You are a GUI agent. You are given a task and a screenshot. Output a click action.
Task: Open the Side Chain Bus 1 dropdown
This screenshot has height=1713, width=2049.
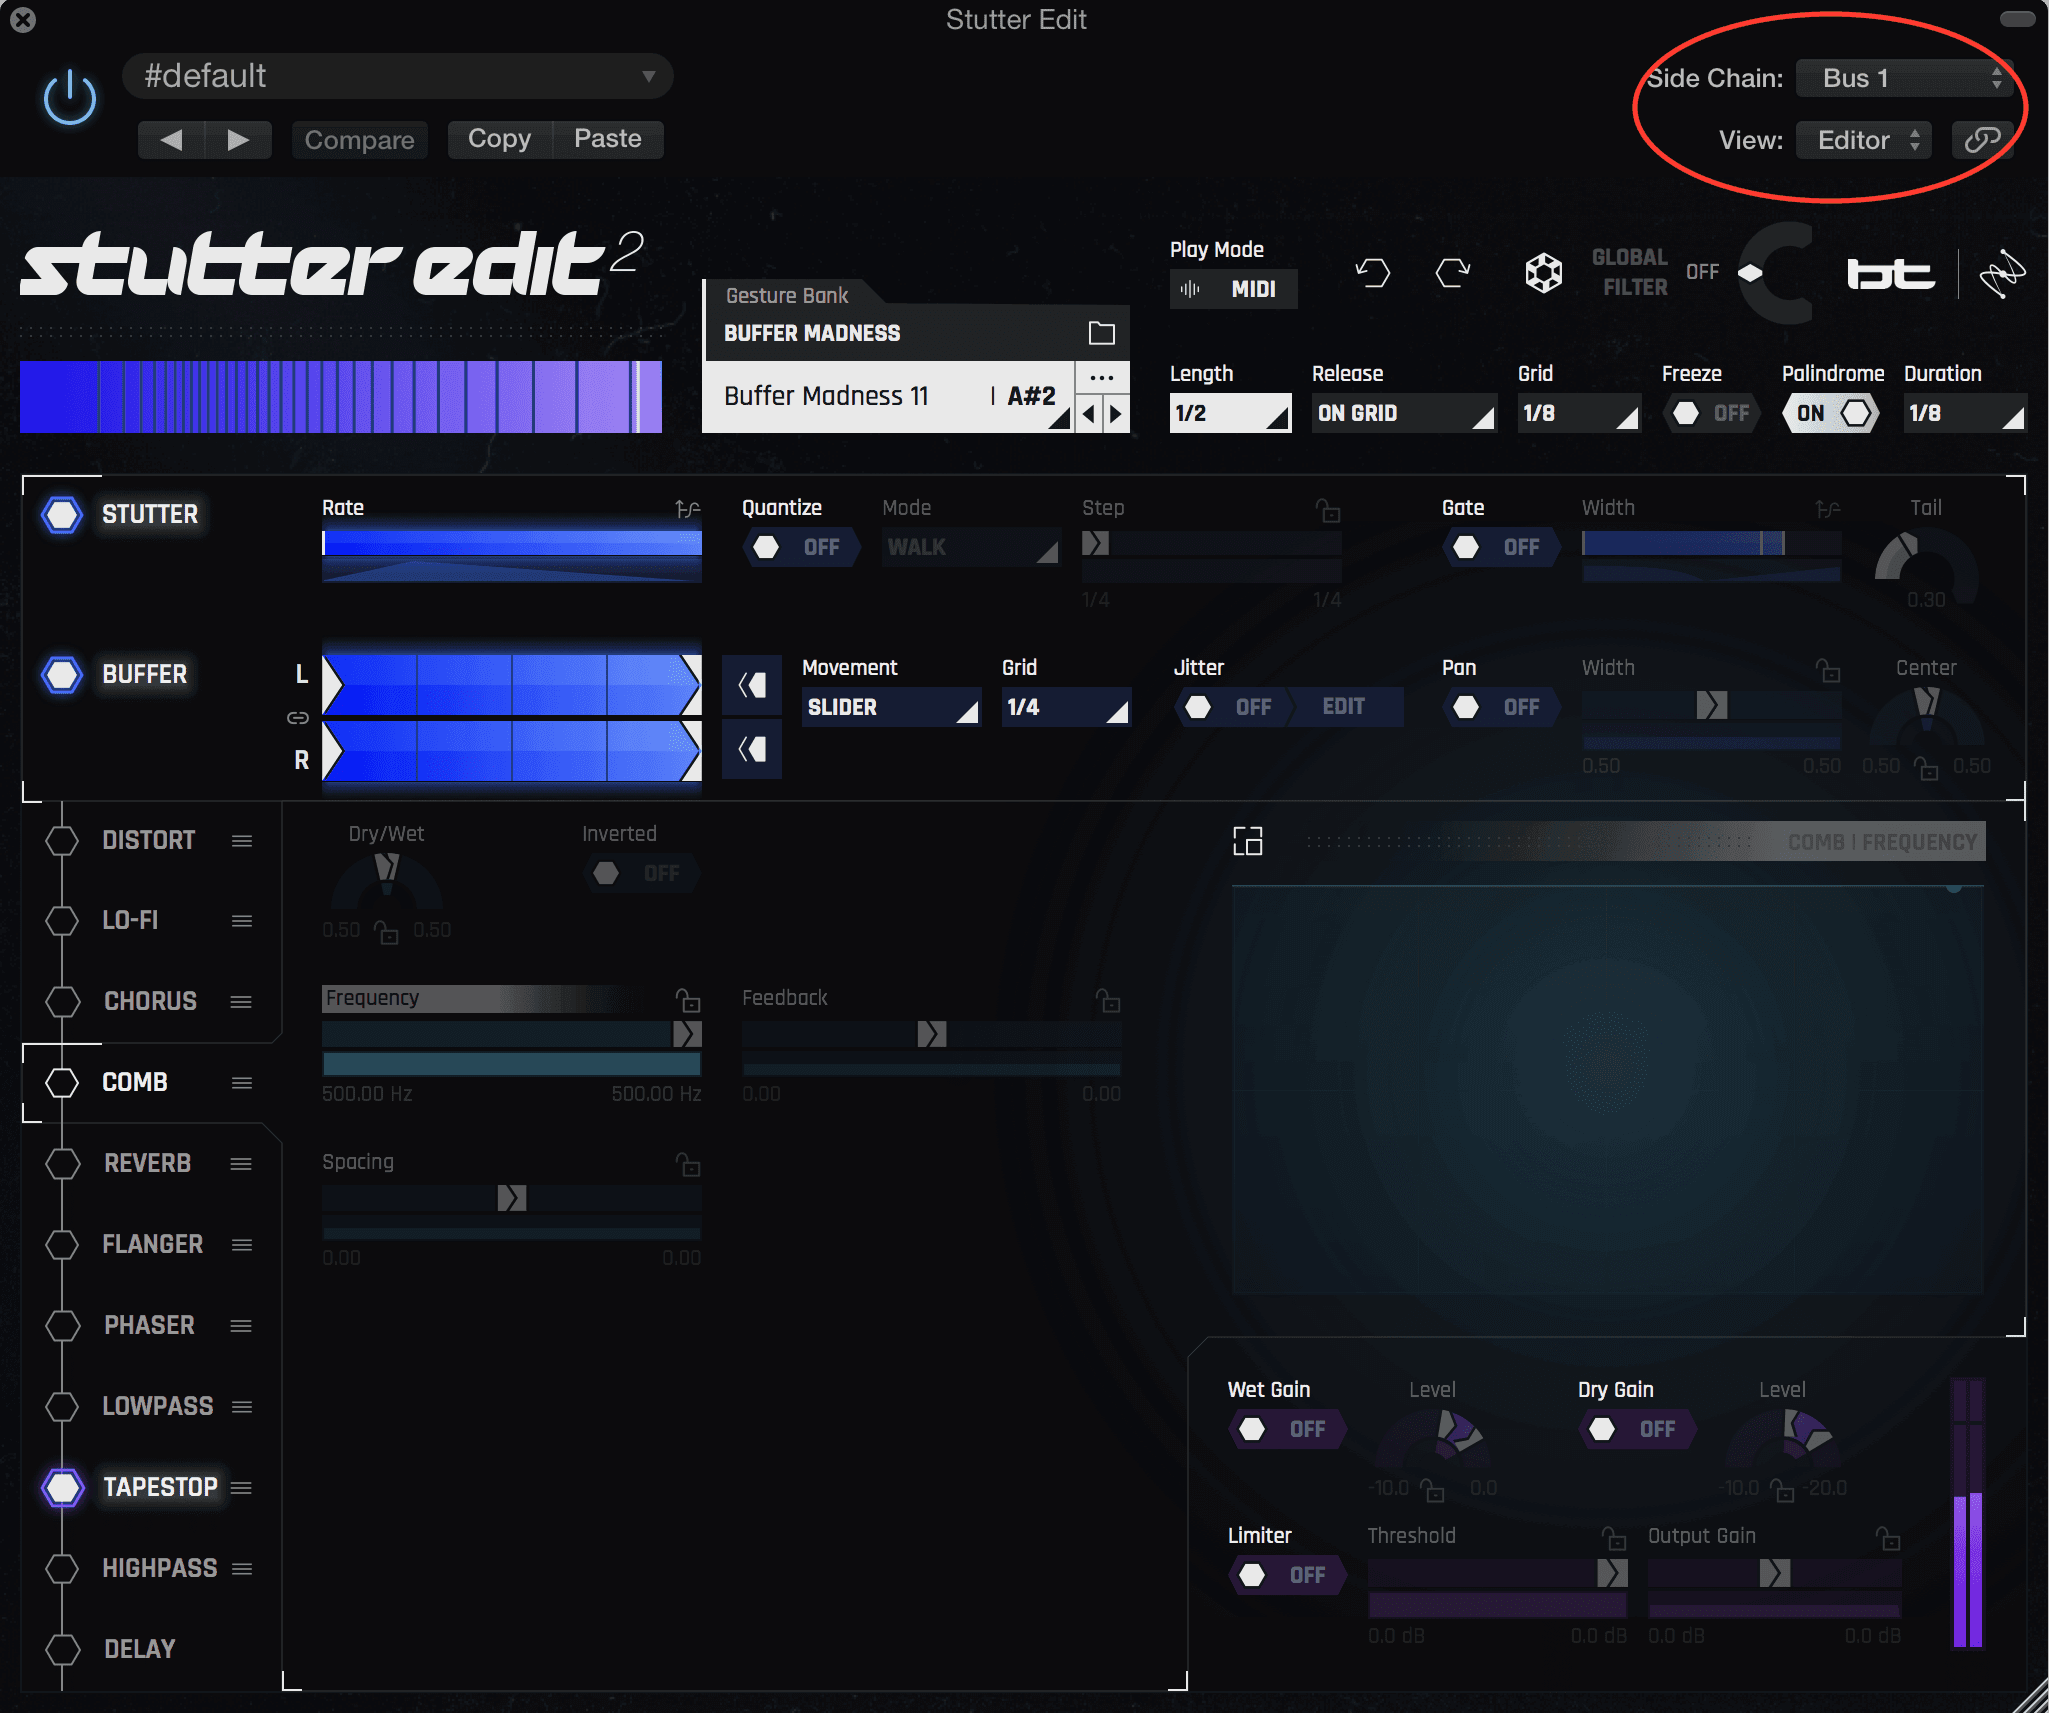pos(1905,78)
